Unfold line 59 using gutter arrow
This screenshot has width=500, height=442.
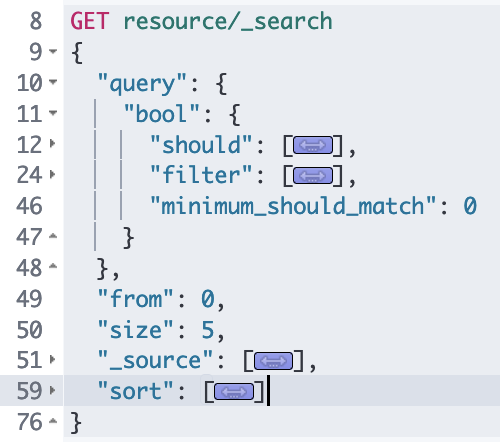coord(52,390)
